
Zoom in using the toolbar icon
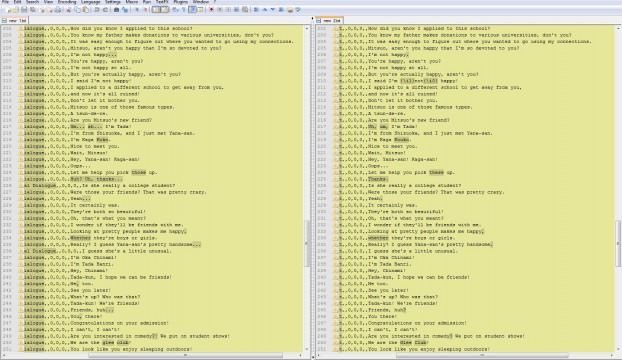click(137, 10)
